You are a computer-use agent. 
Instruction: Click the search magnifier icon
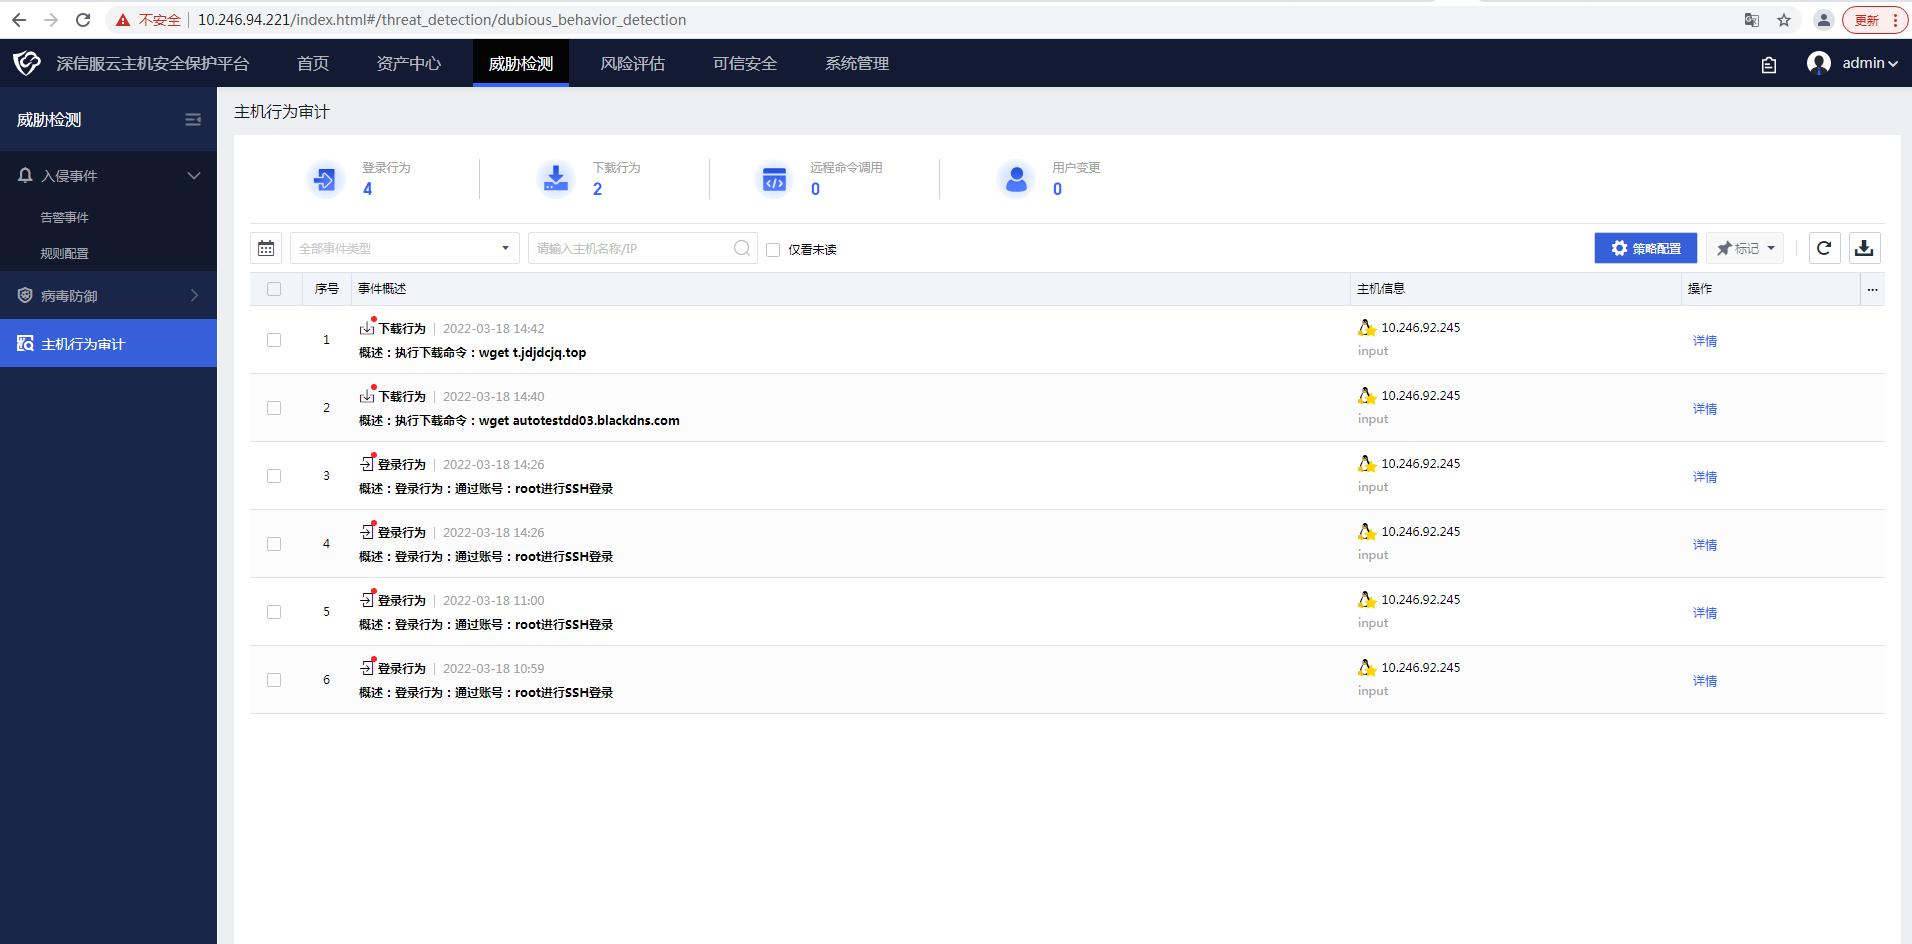(x=742, y=248)
